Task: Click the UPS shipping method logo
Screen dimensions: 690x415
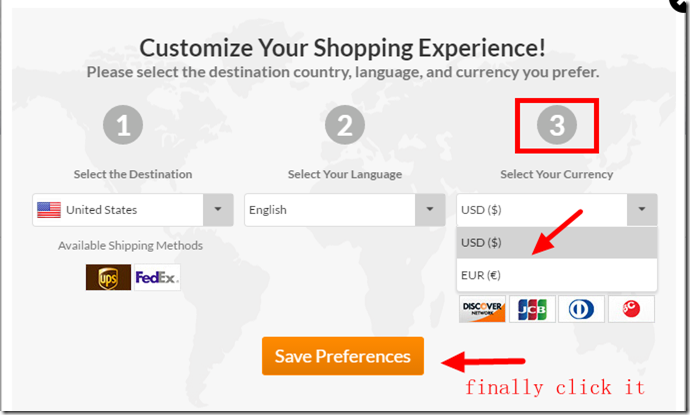Action: point(108,277)
